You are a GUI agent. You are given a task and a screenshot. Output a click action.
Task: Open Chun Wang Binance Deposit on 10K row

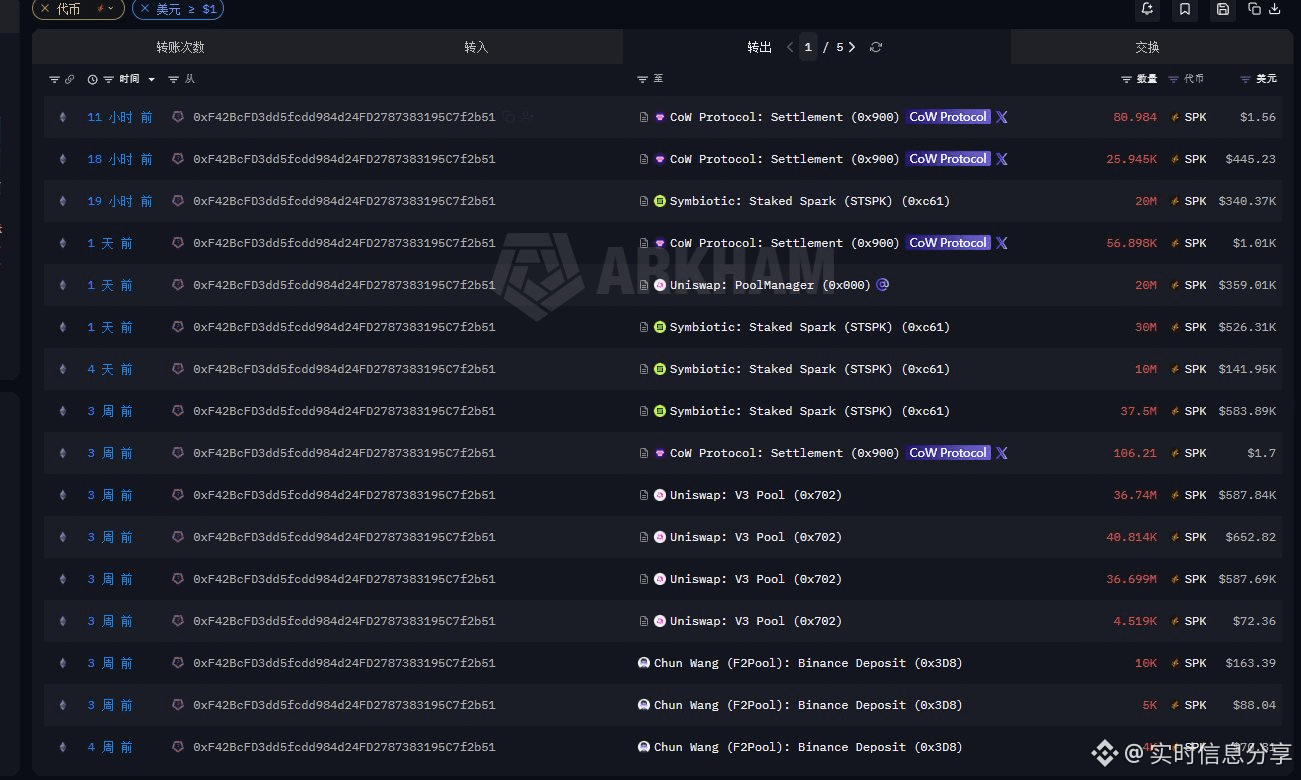[x=808, y=663]
